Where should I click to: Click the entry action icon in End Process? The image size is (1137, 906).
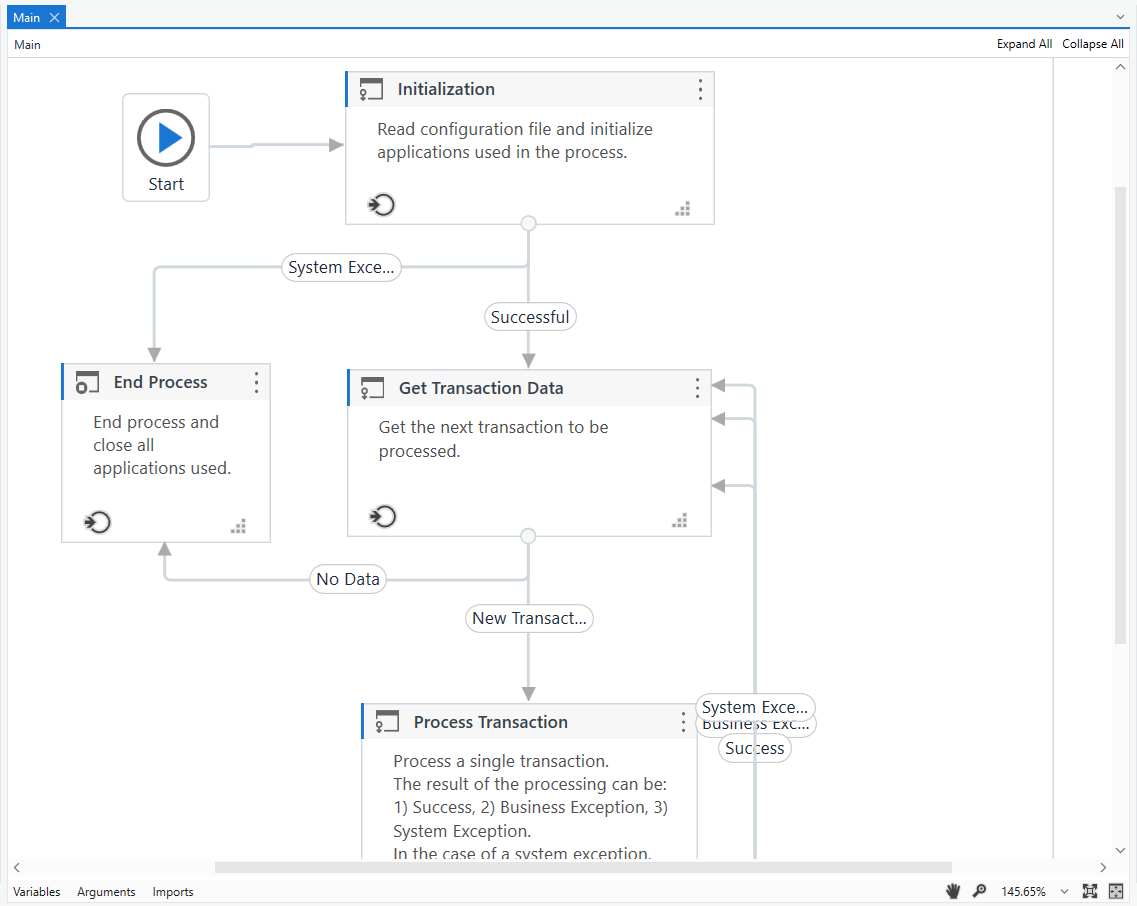(97, 522)
